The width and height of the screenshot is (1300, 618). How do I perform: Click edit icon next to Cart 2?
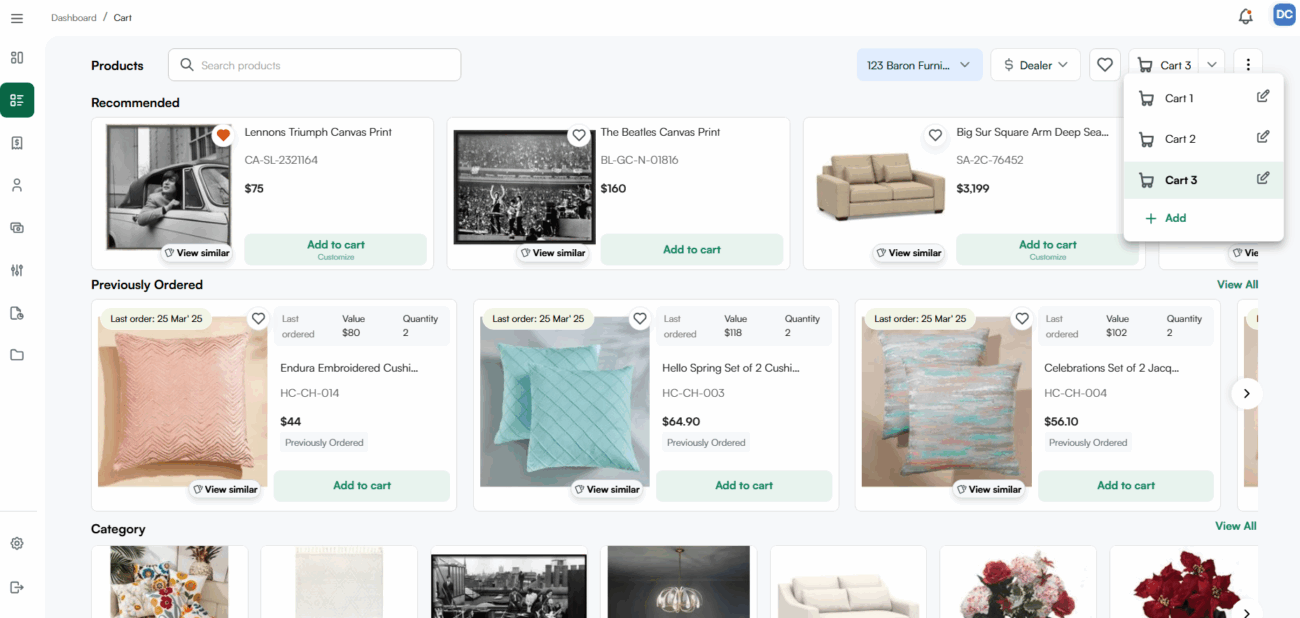(x=1262, y=138)
